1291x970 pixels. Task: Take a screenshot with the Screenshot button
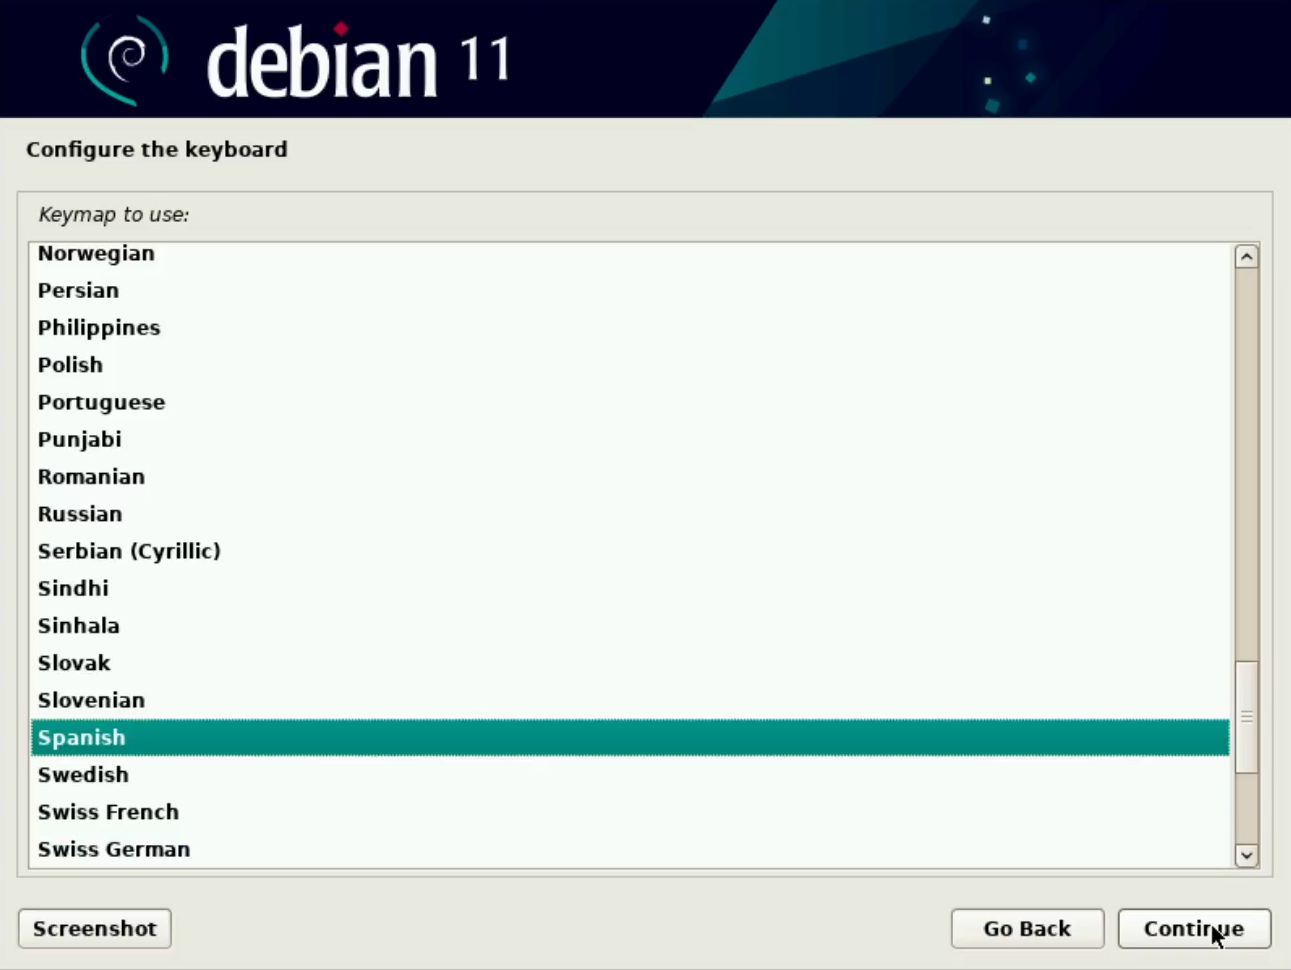click(95, 928)
